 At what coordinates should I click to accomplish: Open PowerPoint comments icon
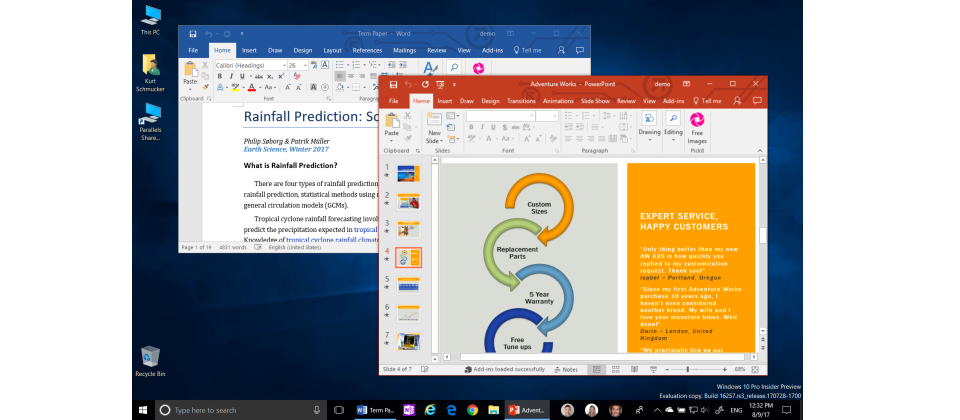[x=757, y=100]
